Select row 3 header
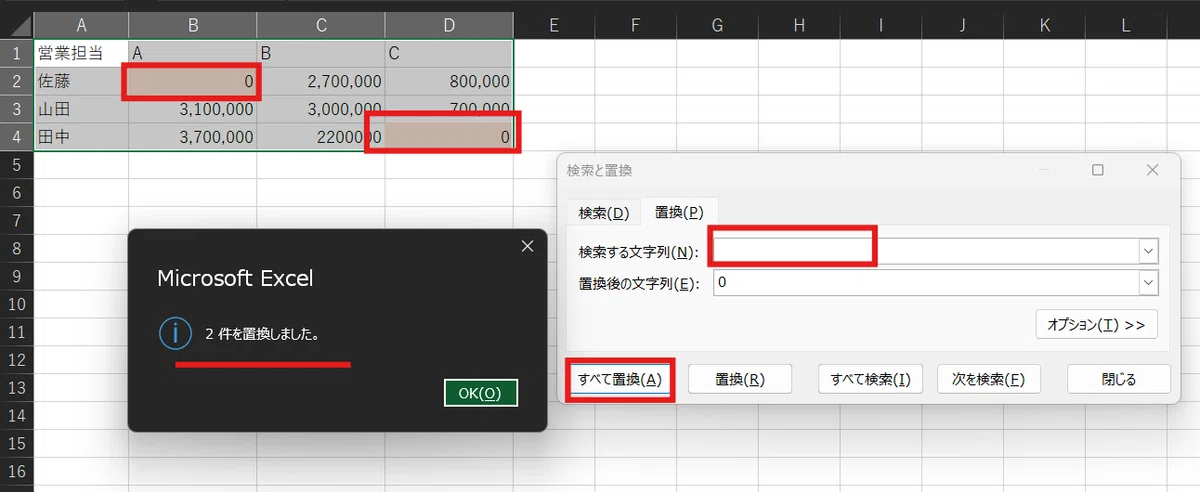The height and width of the screenshot is (492, 1200). [16, 109]
